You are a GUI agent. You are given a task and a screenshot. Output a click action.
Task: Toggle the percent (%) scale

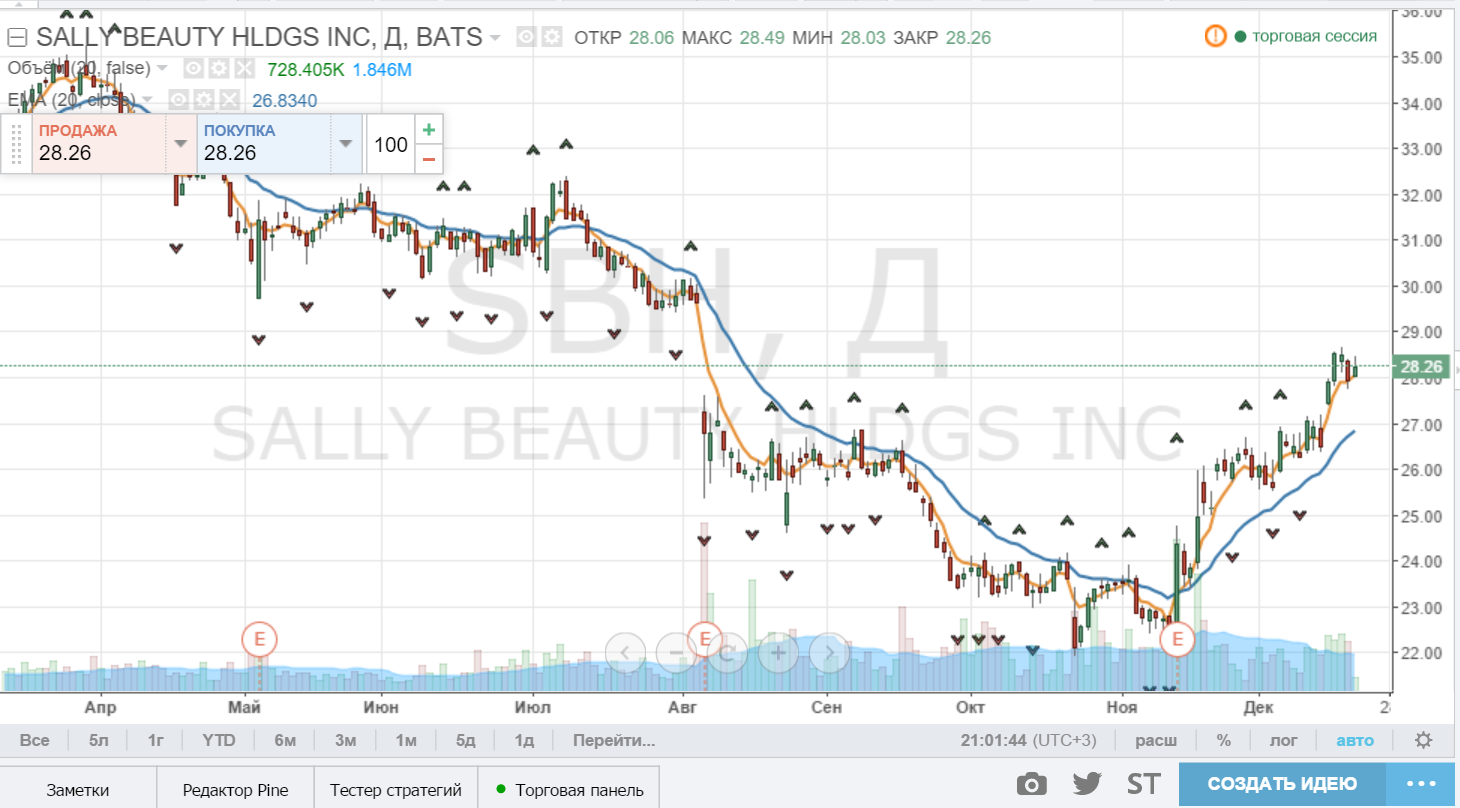tap(1223, 741)
